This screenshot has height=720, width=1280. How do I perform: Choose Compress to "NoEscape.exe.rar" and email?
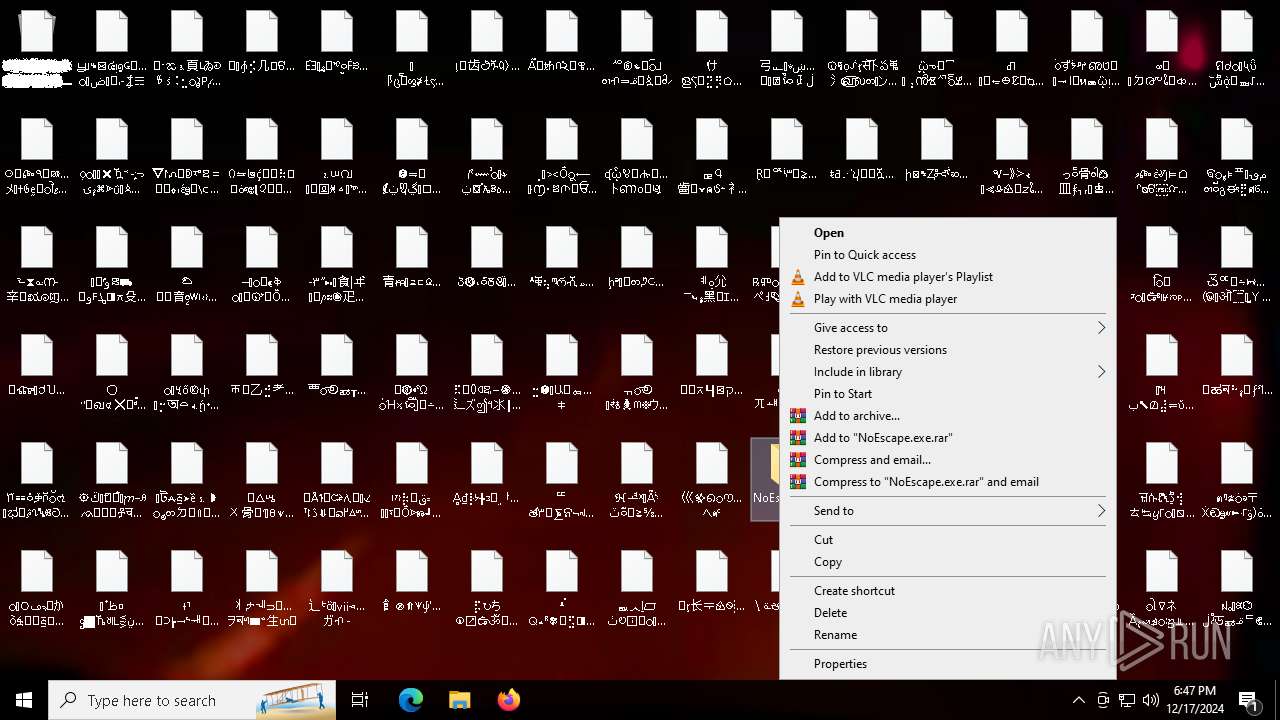point(948,482)
